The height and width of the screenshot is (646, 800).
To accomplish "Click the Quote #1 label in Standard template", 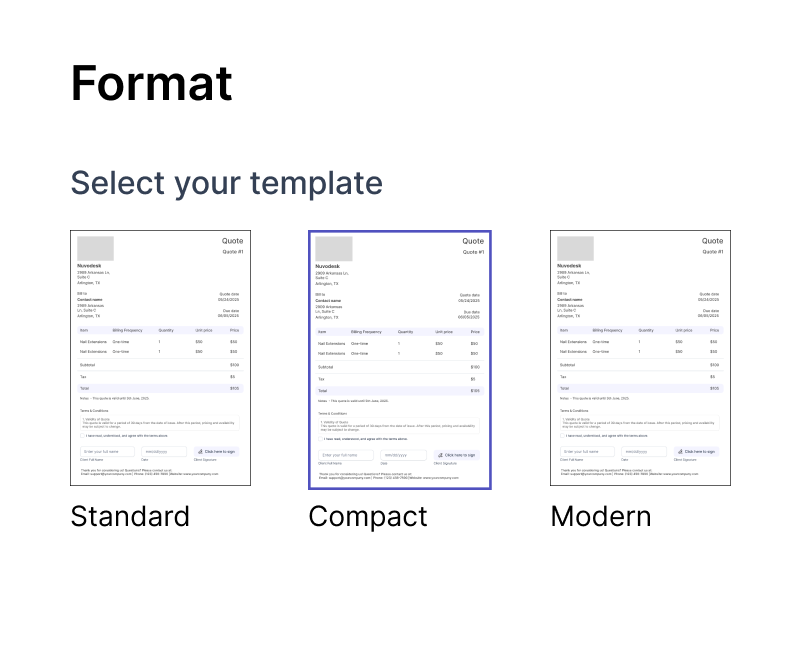I will click(x=231, y=251).
